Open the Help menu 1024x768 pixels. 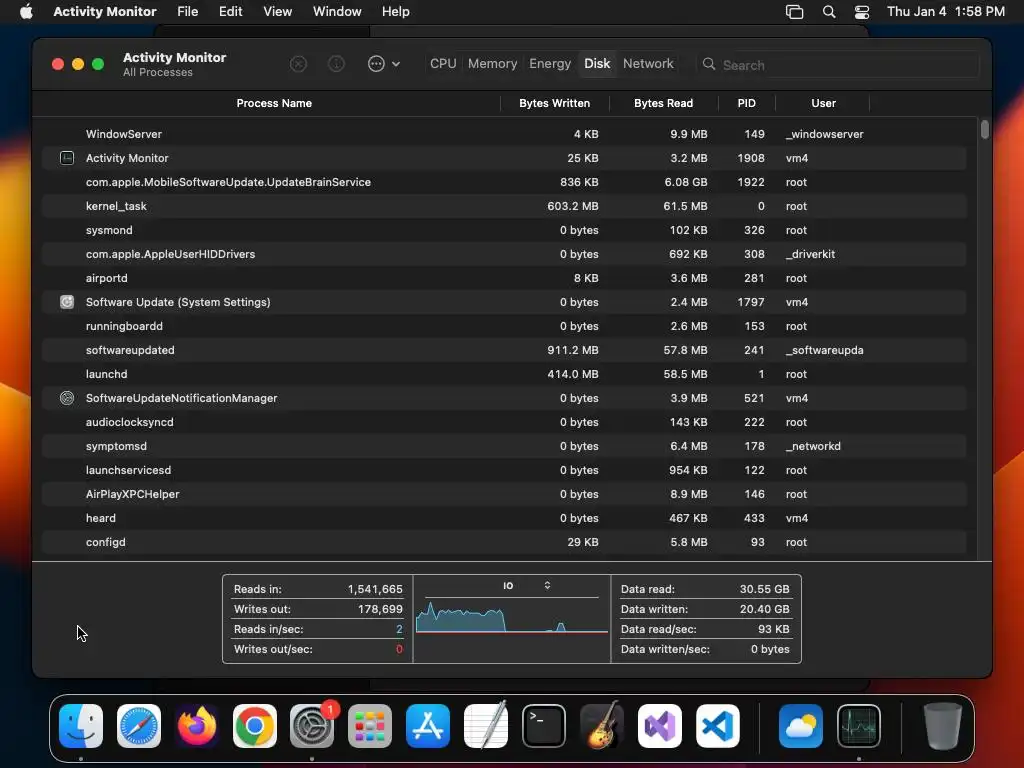pos(396,12)
